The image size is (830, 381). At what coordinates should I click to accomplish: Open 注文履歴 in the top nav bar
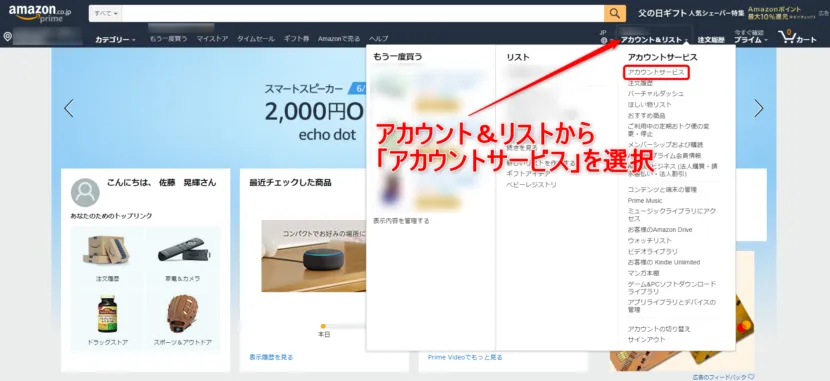click(x=711, y=40)
